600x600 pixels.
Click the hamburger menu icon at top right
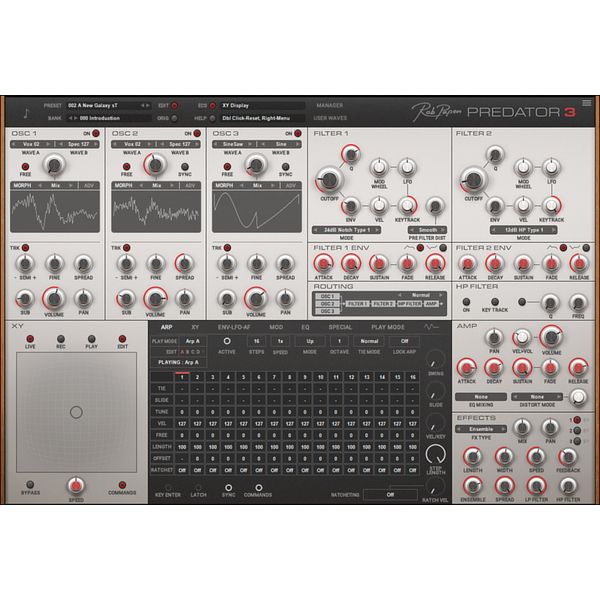tap(586, 103)
